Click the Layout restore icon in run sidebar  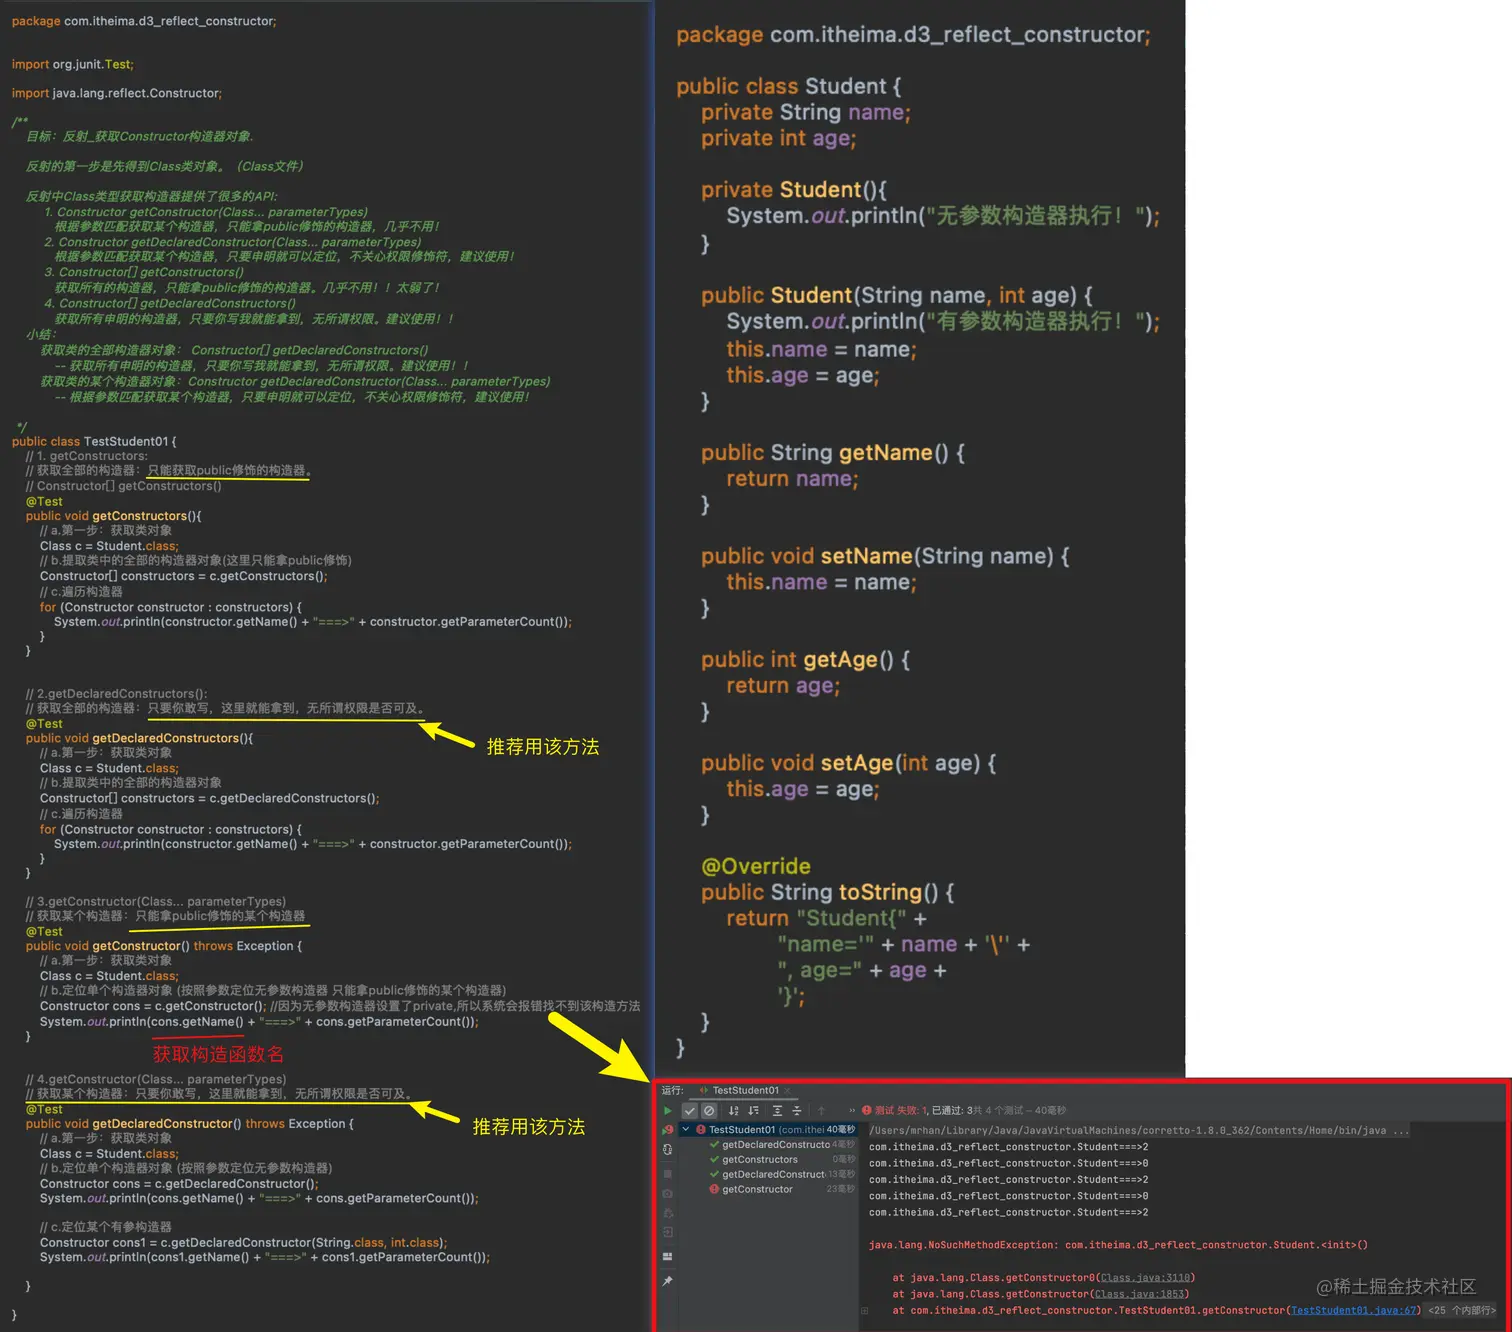668,1257
